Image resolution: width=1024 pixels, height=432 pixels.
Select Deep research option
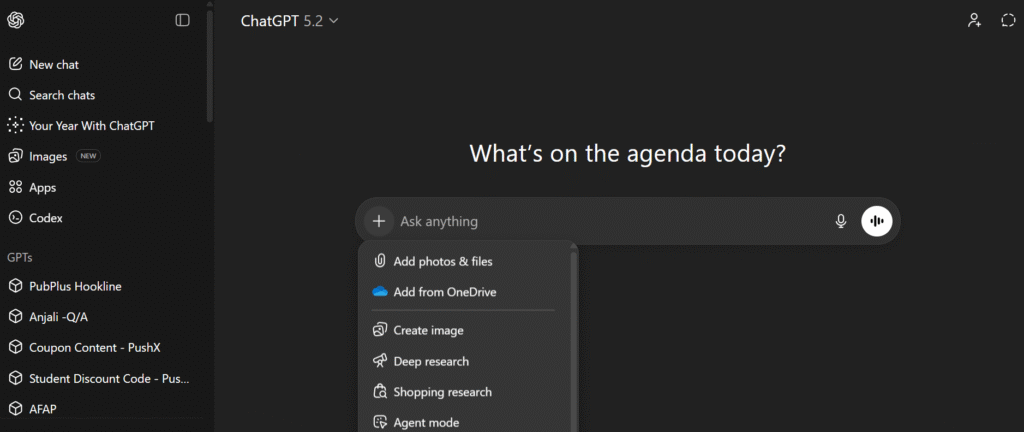click(431, 361)
